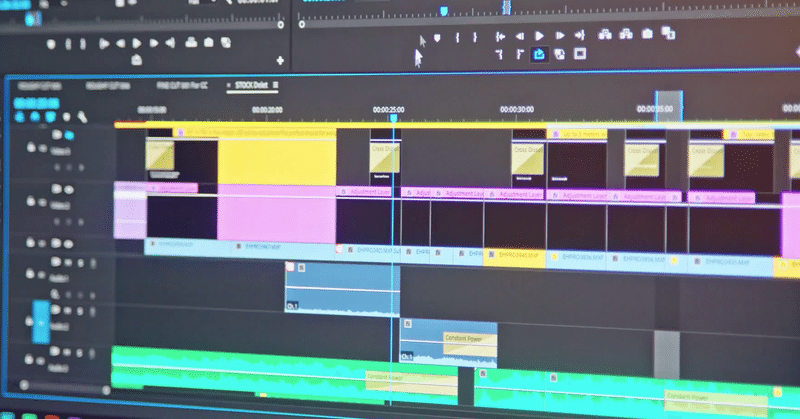Image resolution: width=800 pixels, height=419 pixels.
Task: Open Comparison View in the Program monitor
Action: [x=668, y=34]
